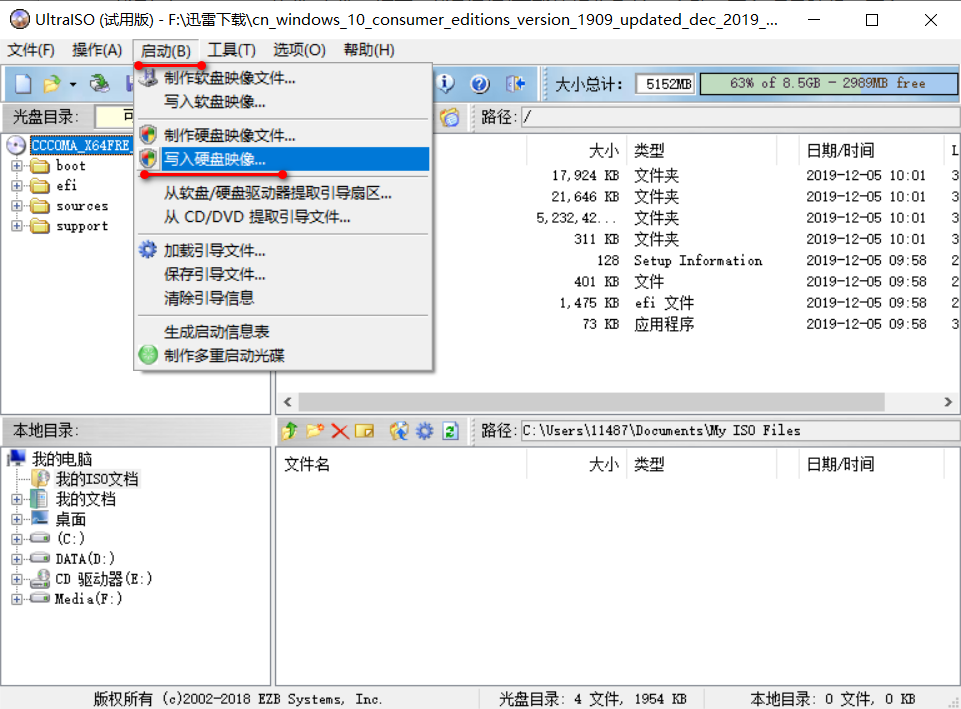Click the red X delete icon
This screenshot has width=961, height=709.
340,431
